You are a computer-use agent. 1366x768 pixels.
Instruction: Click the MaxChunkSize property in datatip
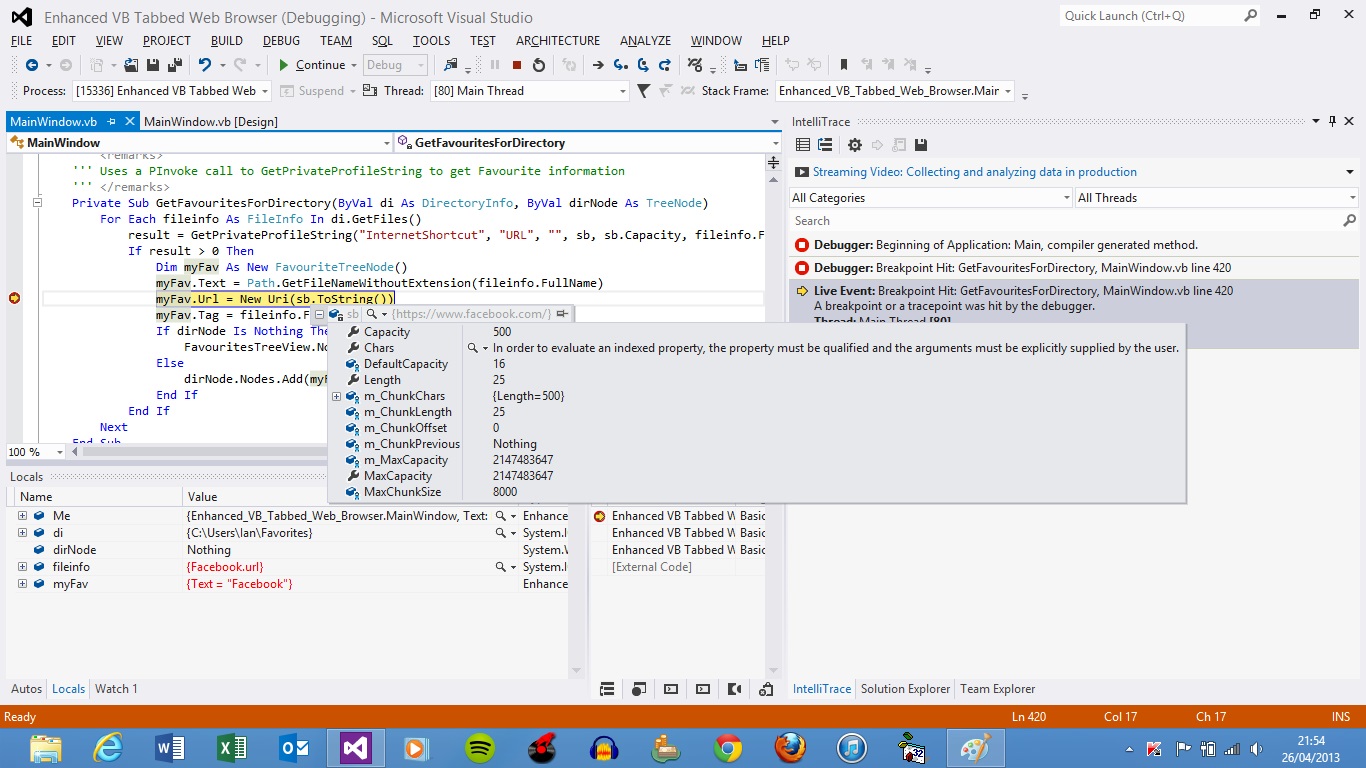coord(402,492)
